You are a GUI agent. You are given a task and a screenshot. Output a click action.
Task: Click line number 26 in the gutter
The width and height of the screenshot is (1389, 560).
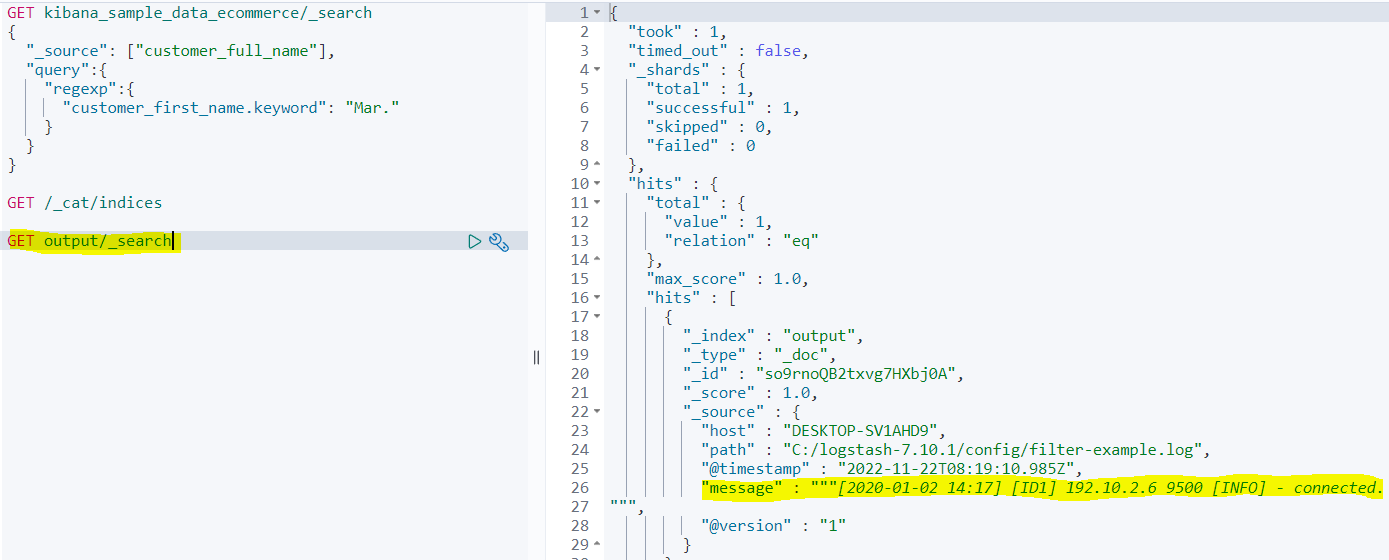(x=580, y=488)
